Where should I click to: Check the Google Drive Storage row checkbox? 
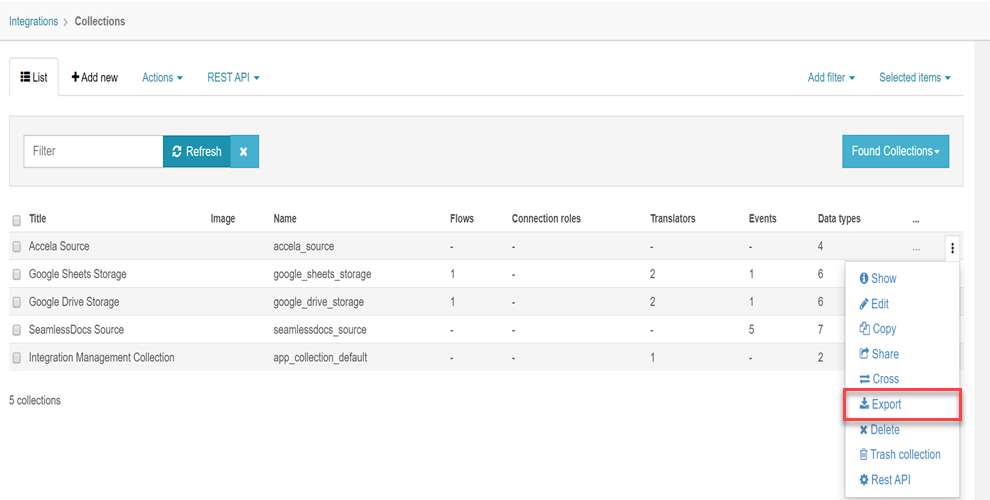point(16,302)
